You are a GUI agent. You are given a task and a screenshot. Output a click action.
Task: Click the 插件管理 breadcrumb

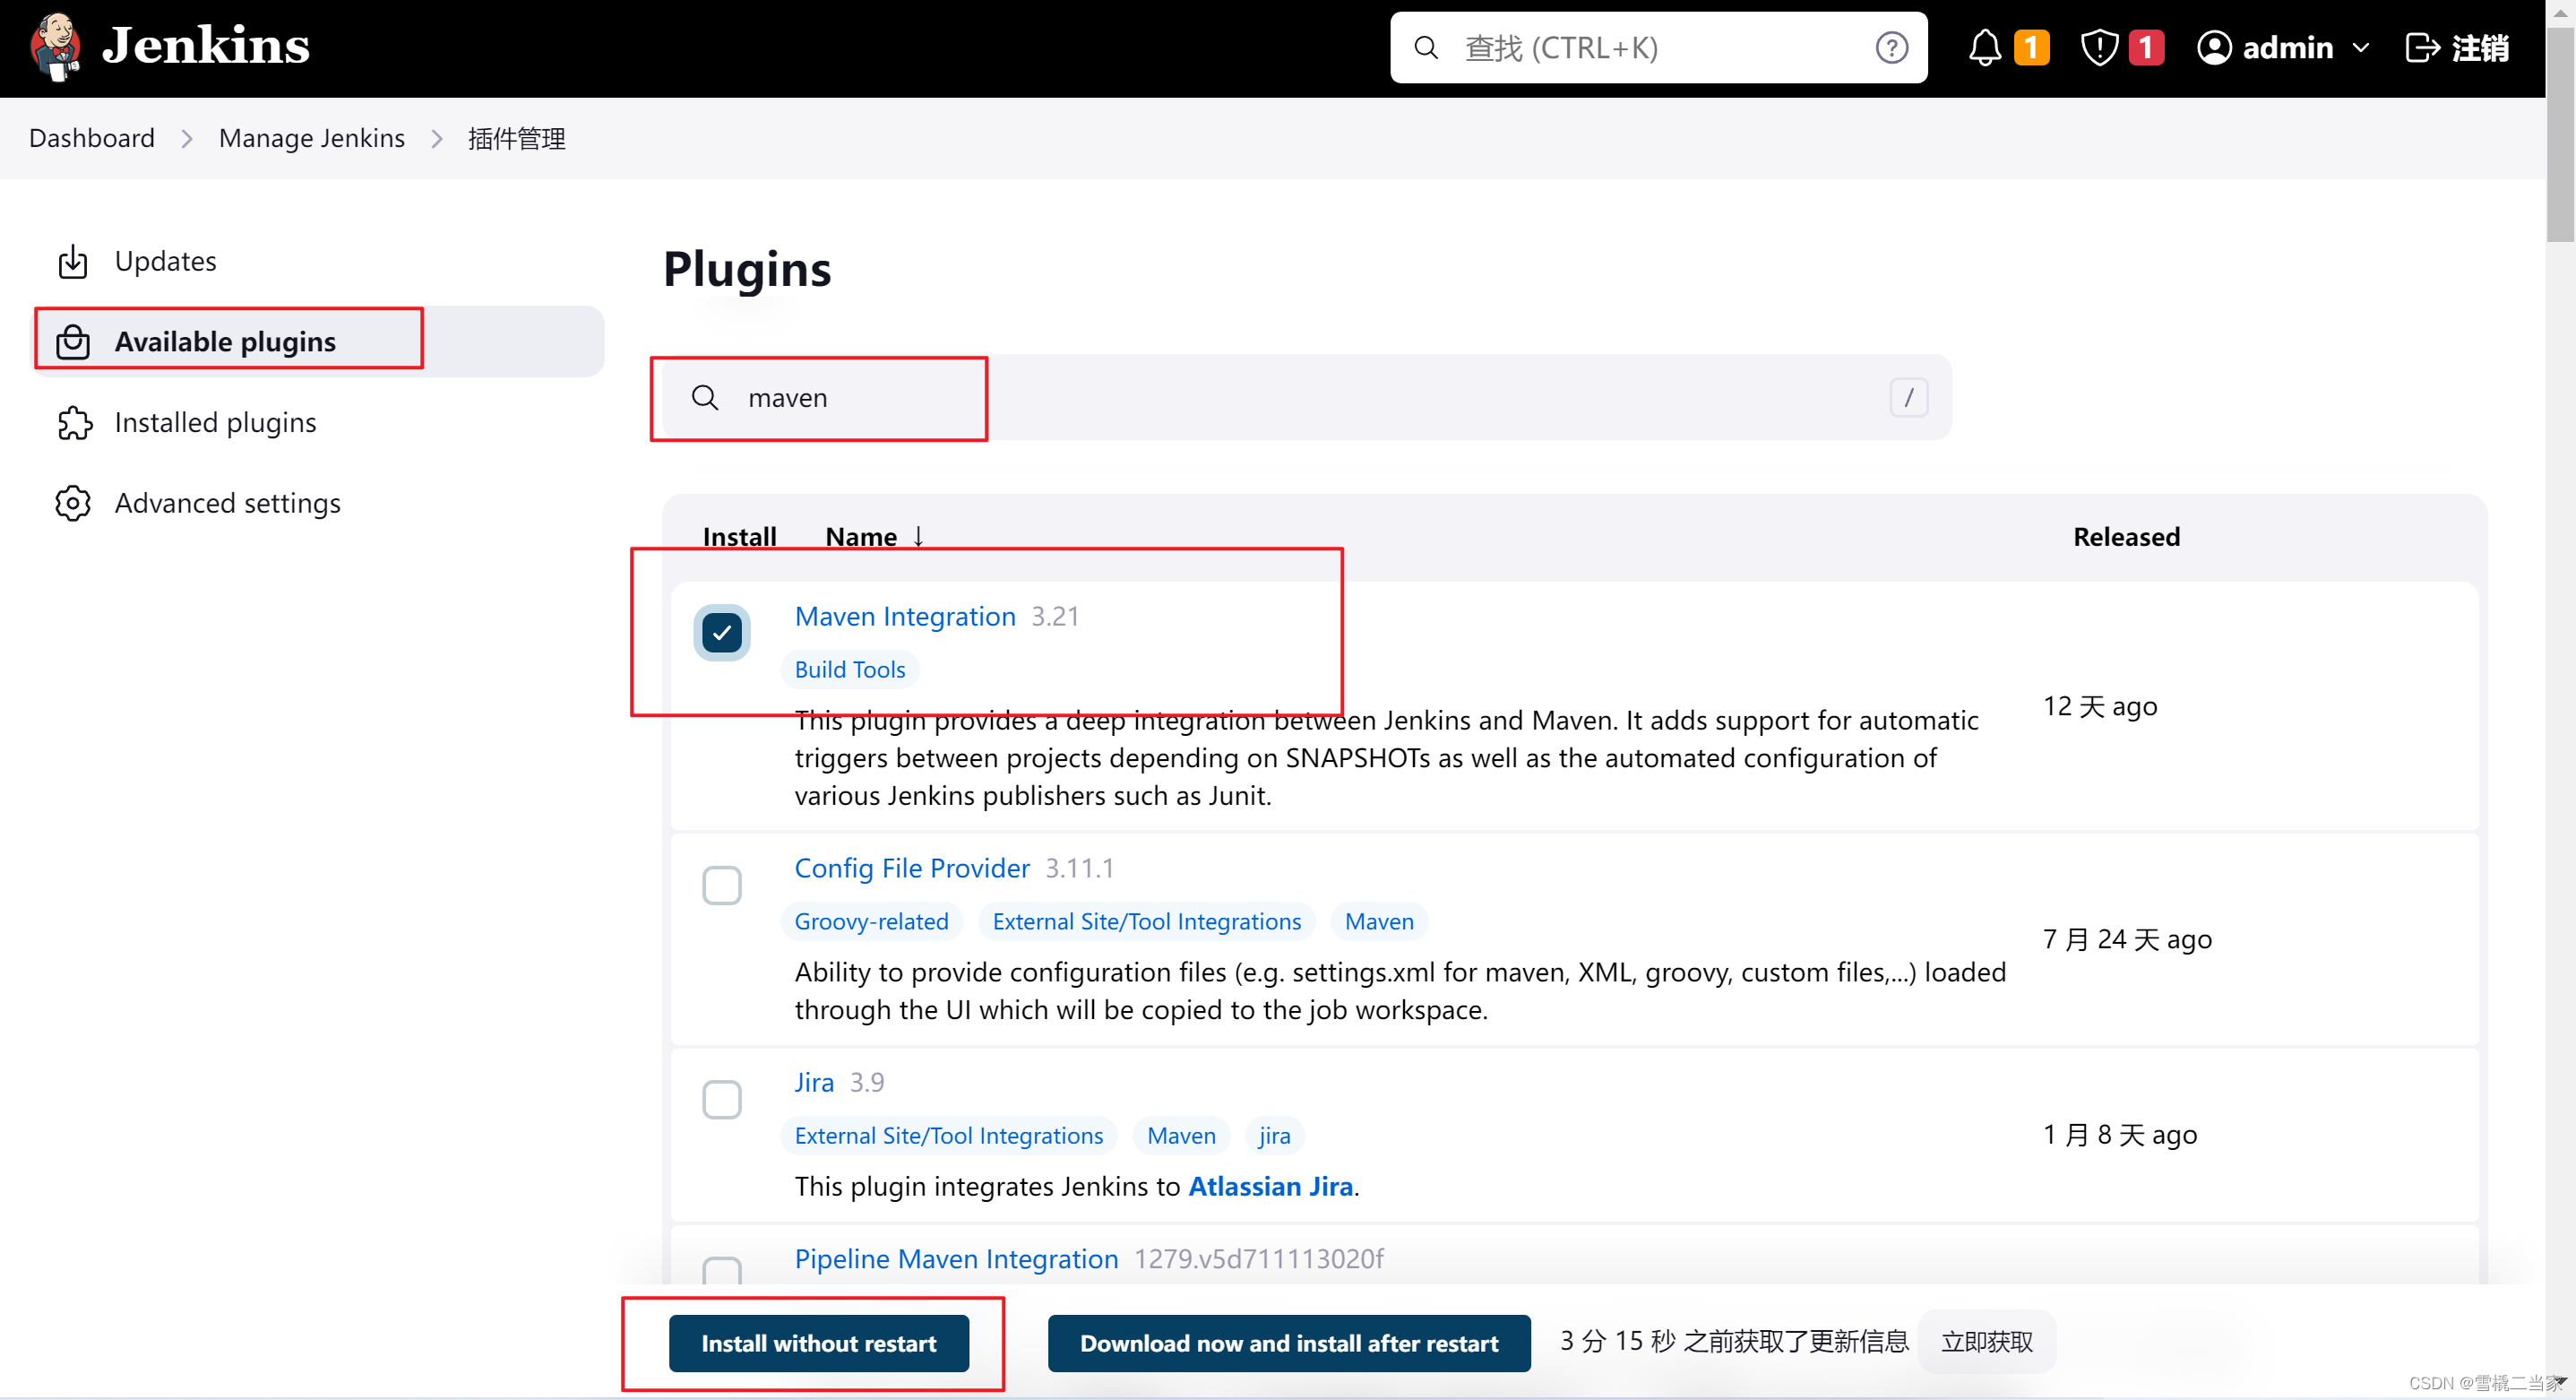point(517,138)
